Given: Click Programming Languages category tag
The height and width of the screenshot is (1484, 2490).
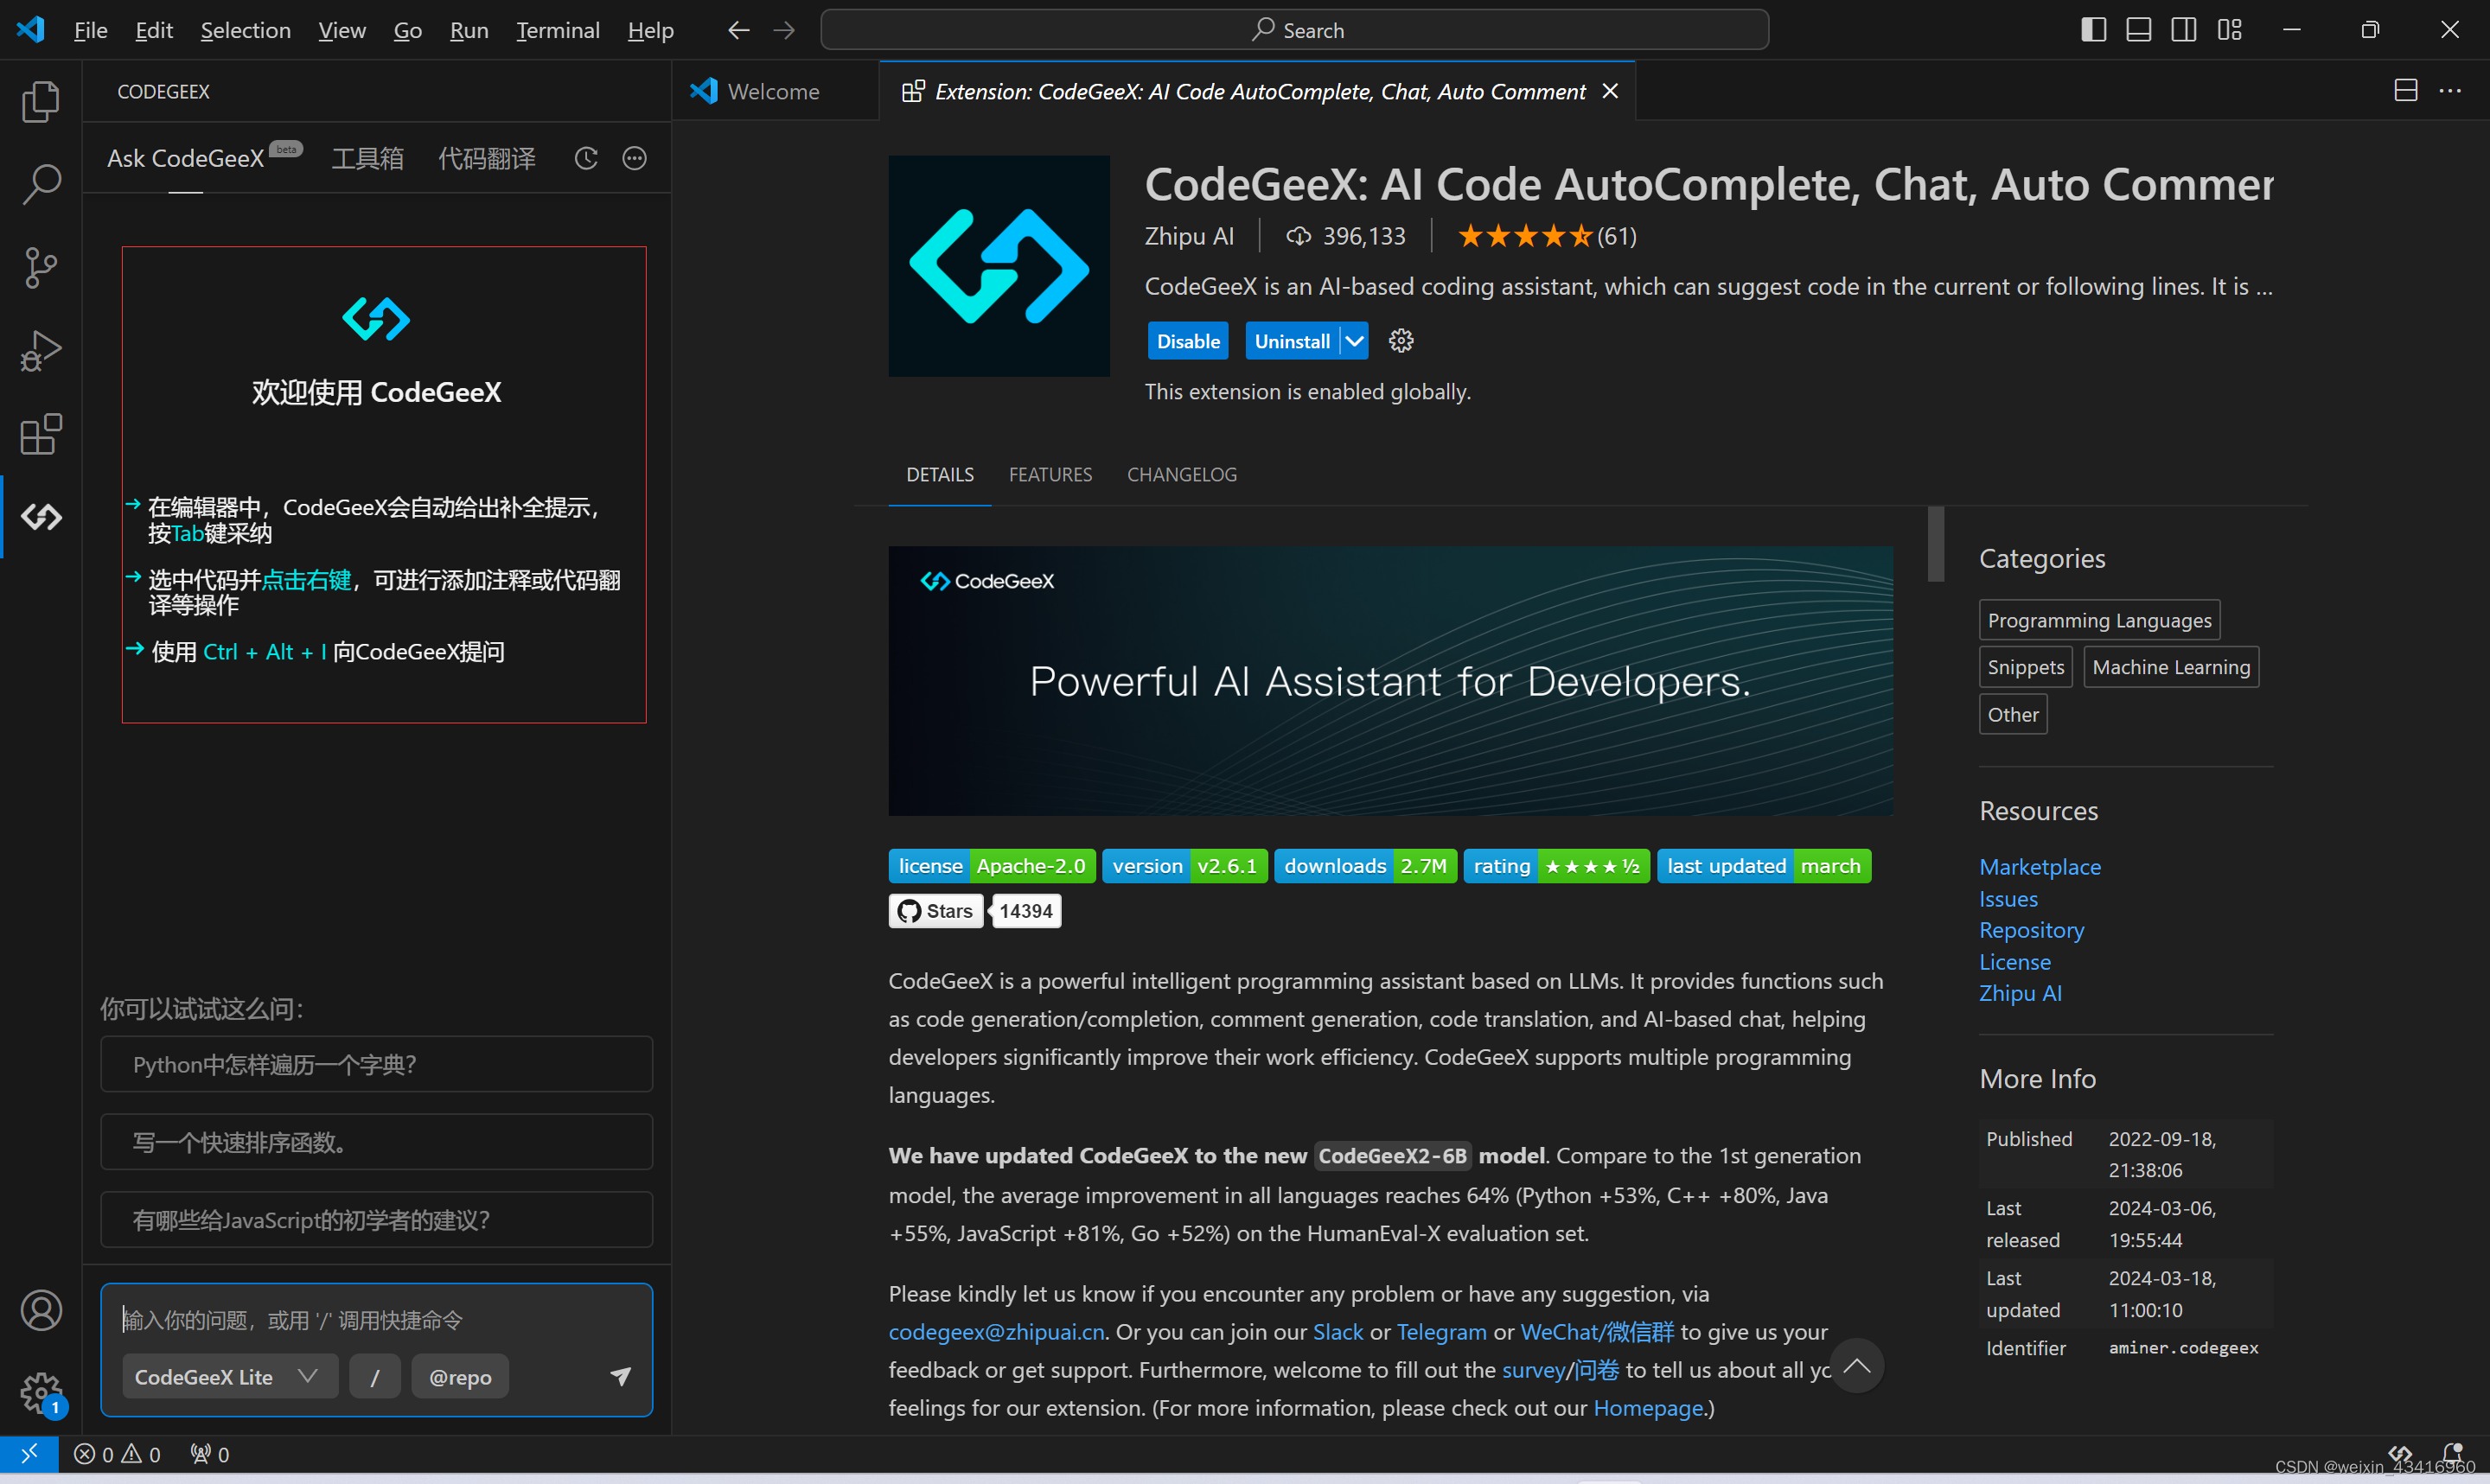Looking at the screenshot, I should pos(2099,620).
